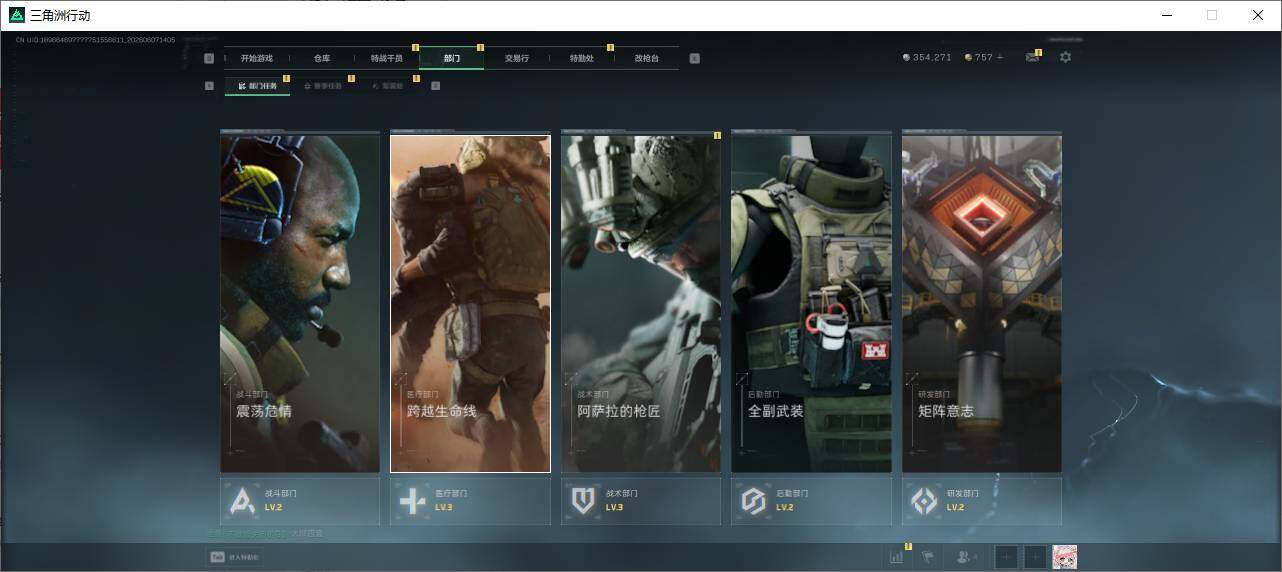Select the third sub-tab in the row
The height and width of the screenshot is (572, 1282).
pyautogui.click(x=388, y=86)
